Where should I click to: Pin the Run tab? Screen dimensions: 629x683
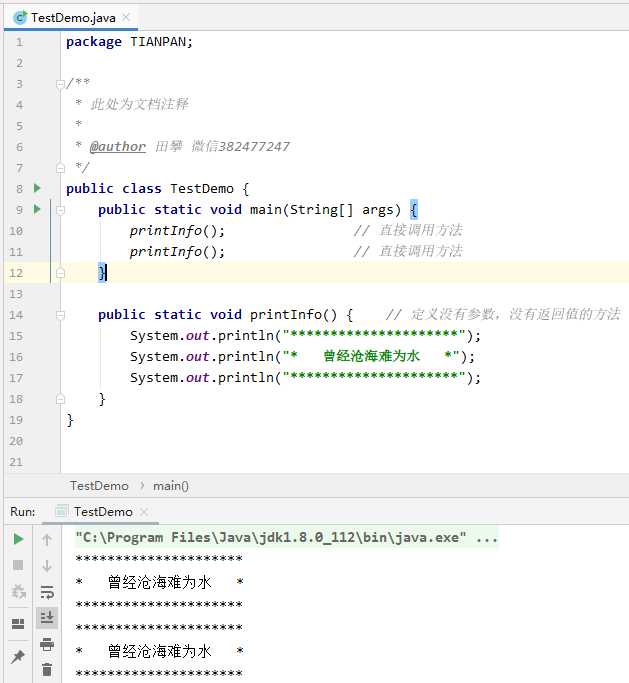(x=18, y=656)
